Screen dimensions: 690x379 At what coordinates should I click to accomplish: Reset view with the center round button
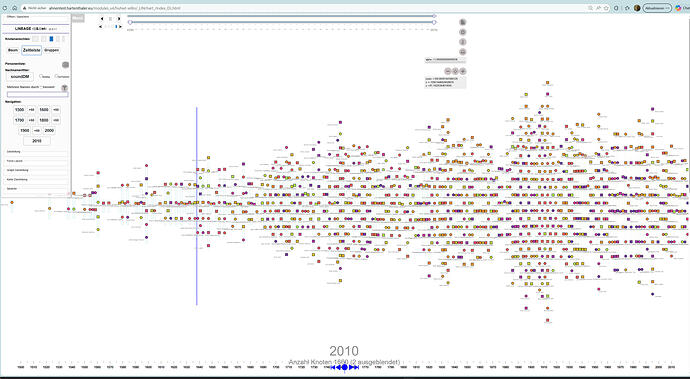[x=455, y=71]
